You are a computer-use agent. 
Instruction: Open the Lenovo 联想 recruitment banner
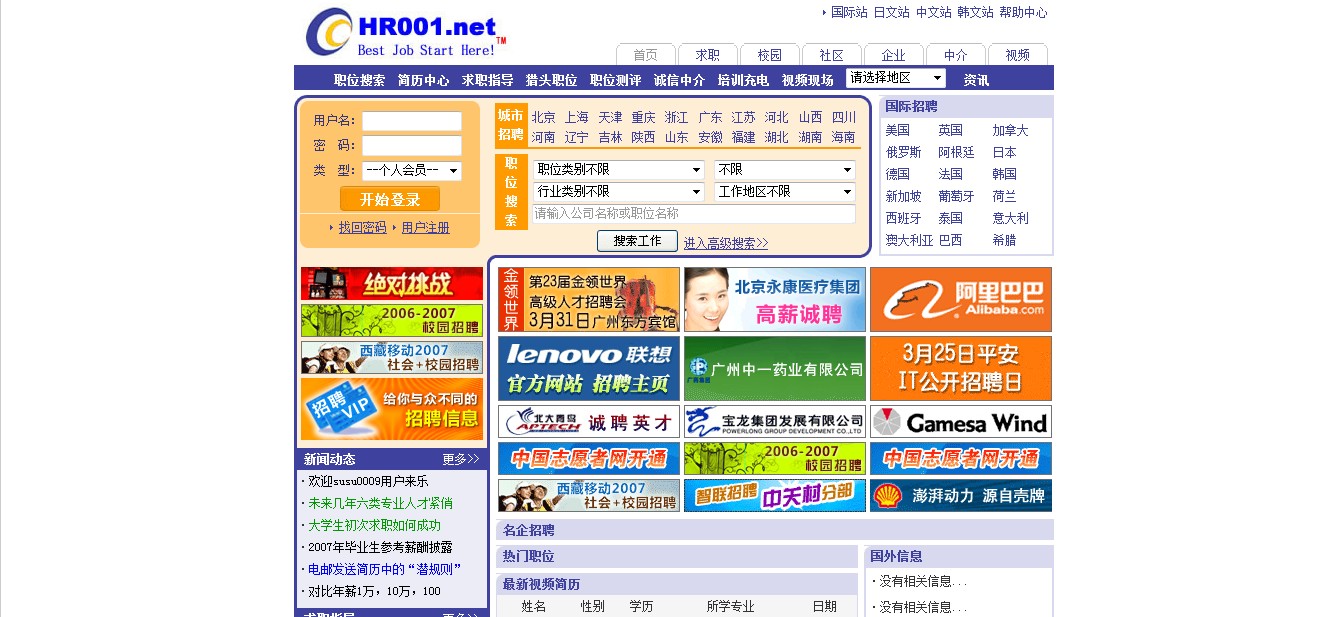pyautogui.click(x=589, y=368)
